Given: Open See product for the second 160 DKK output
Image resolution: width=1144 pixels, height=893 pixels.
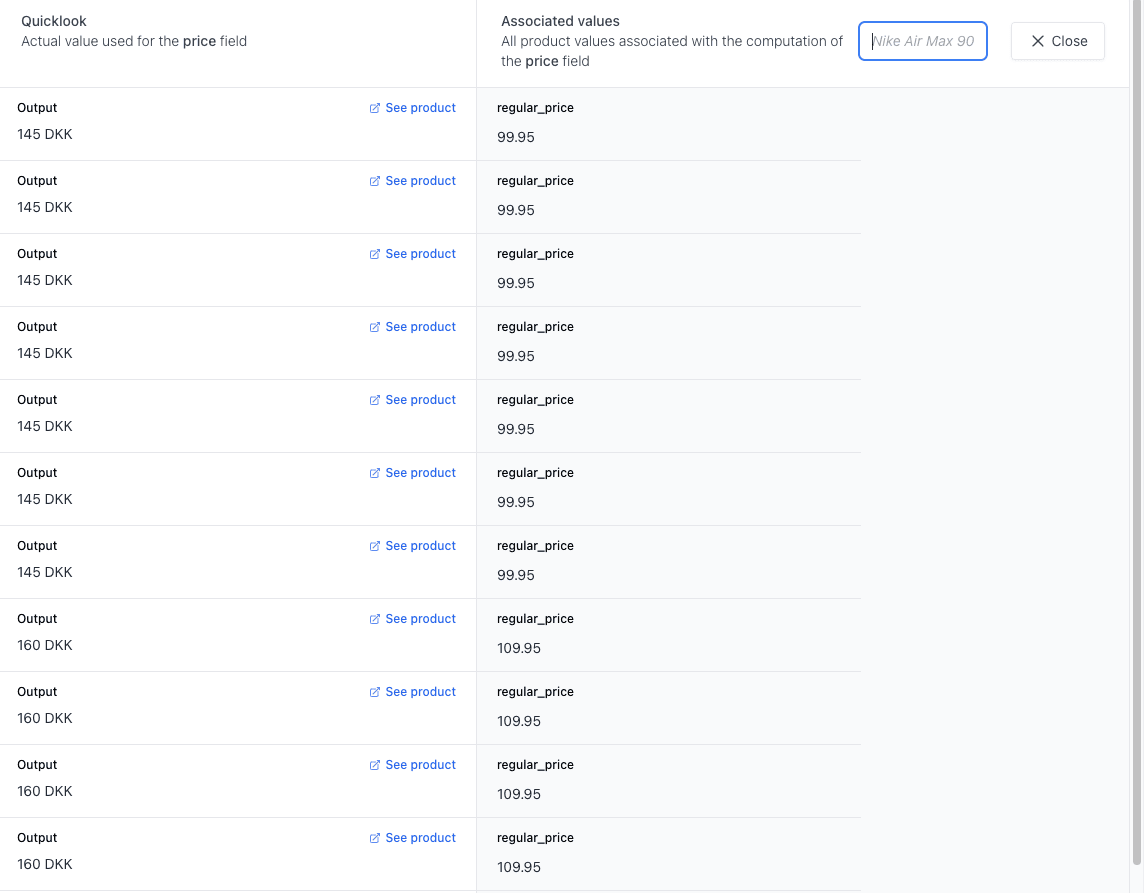Looking at the screenshot, I should (x=420, y=691).
